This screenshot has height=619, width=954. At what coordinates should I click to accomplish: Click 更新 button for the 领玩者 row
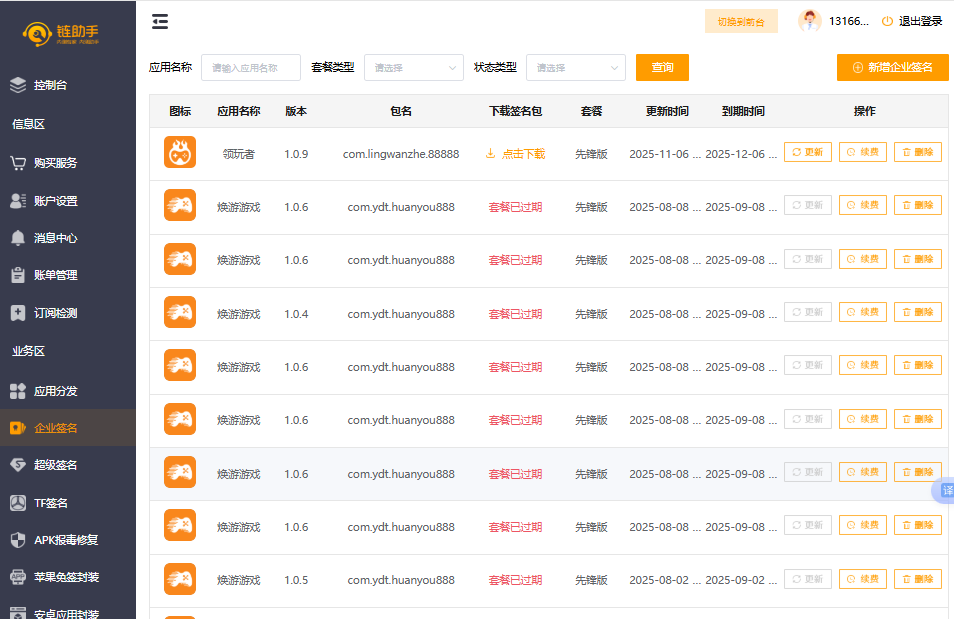click(807, 153)
